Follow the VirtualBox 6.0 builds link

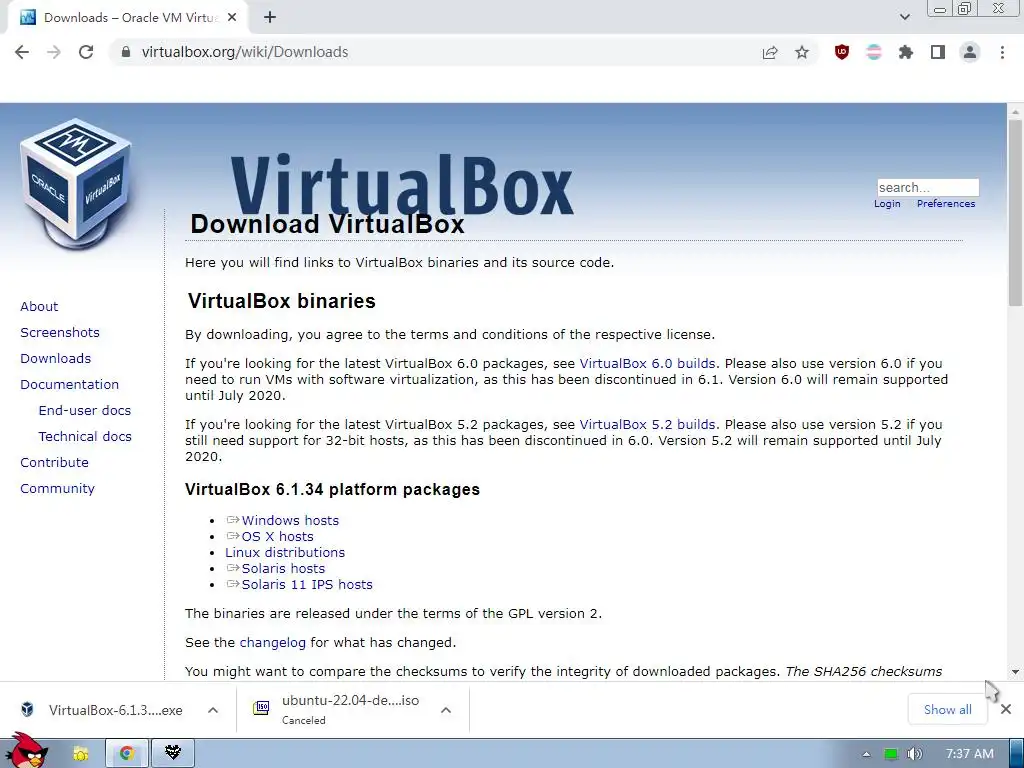point(647,364)
